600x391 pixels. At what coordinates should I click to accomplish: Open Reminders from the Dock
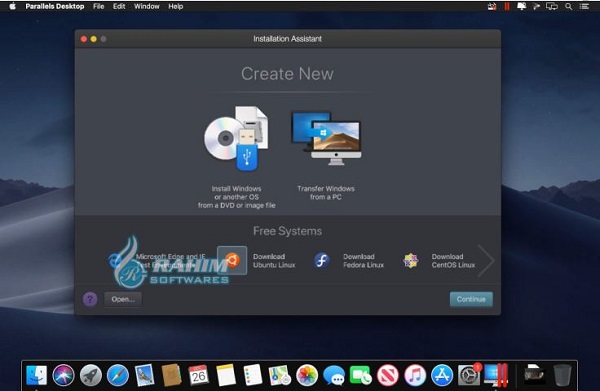click(253, 375)
